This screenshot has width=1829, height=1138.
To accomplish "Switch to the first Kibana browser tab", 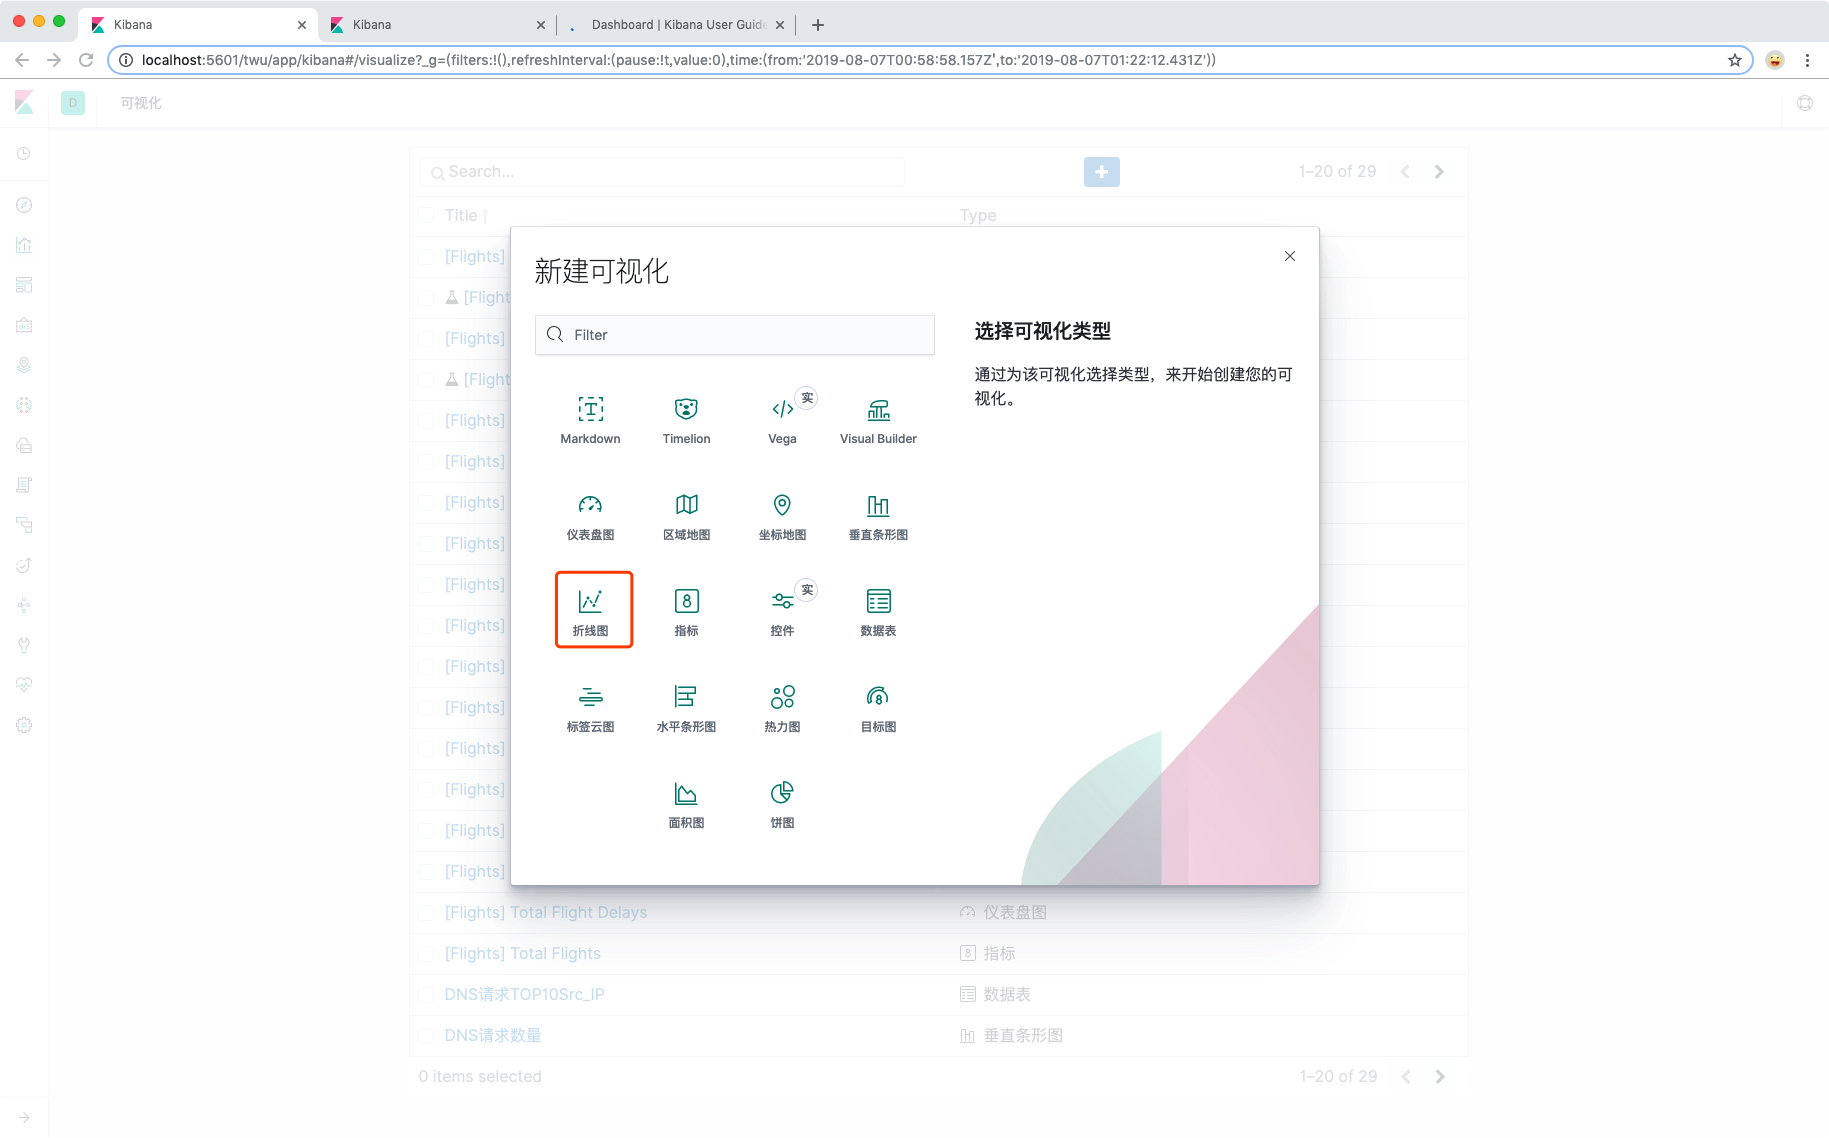I will 198,24.
